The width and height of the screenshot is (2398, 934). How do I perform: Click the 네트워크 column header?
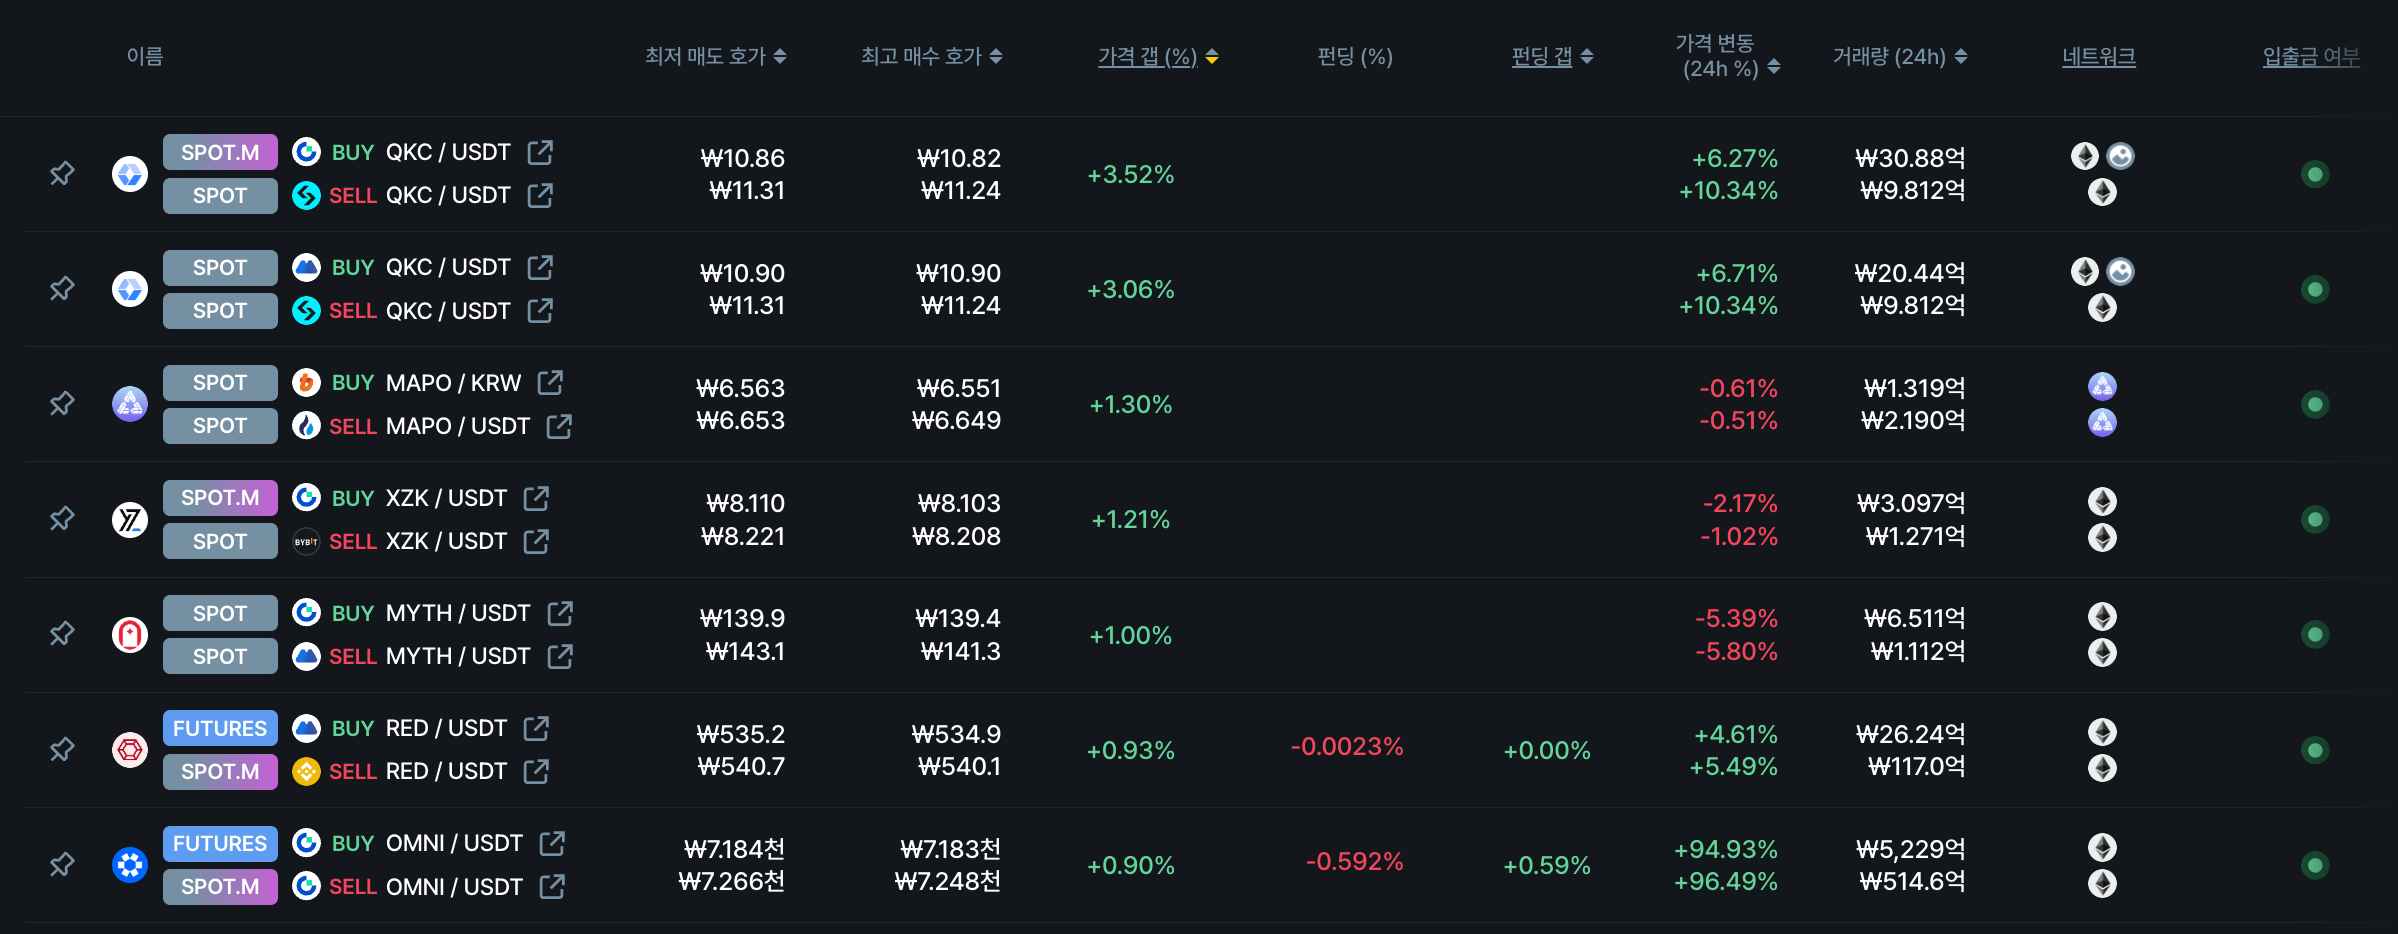click(x=2098, y=57)
